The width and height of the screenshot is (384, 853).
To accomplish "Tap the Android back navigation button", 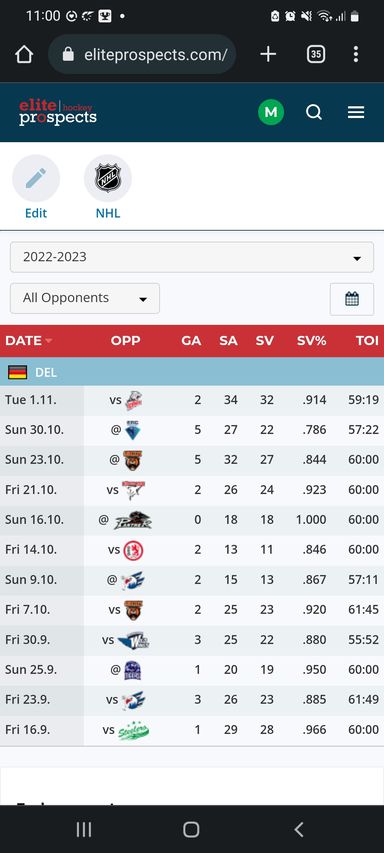I will (x=299, y=829).
